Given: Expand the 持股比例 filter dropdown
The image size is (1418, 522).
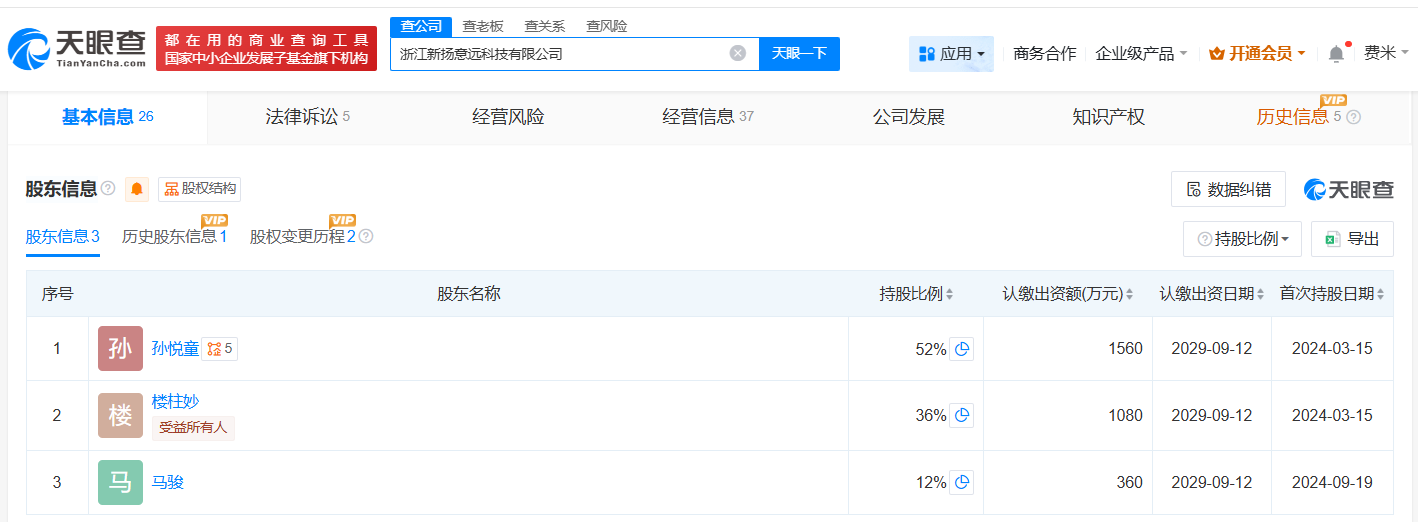Looking at the screenshot, I should [x=1242, y=239].
